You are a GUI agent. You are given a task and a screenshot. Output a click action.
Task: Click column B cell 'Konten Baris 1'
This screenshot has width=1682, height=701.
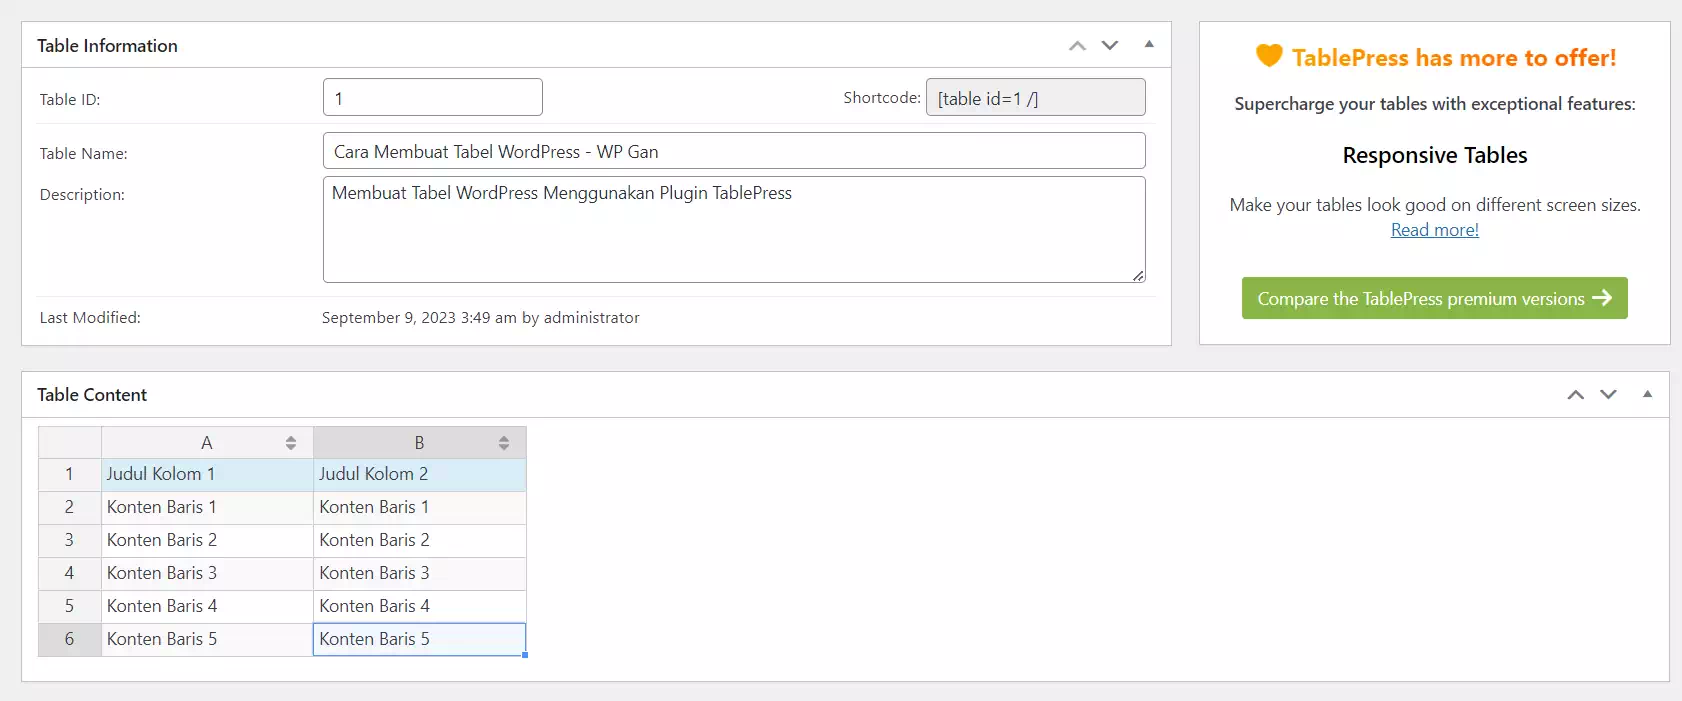point(420,507)
